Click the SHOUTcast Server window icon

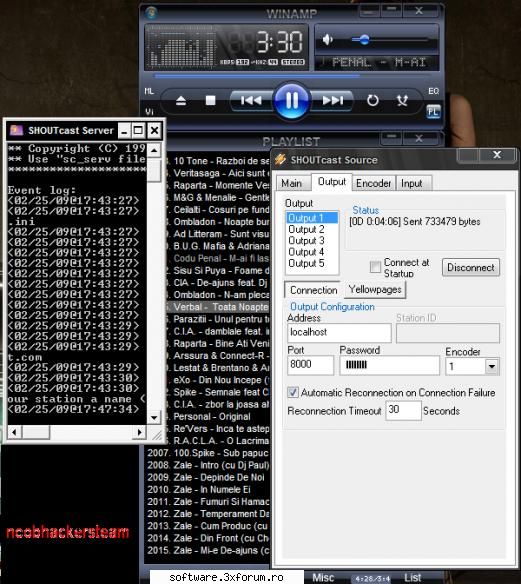coord(16,130)
